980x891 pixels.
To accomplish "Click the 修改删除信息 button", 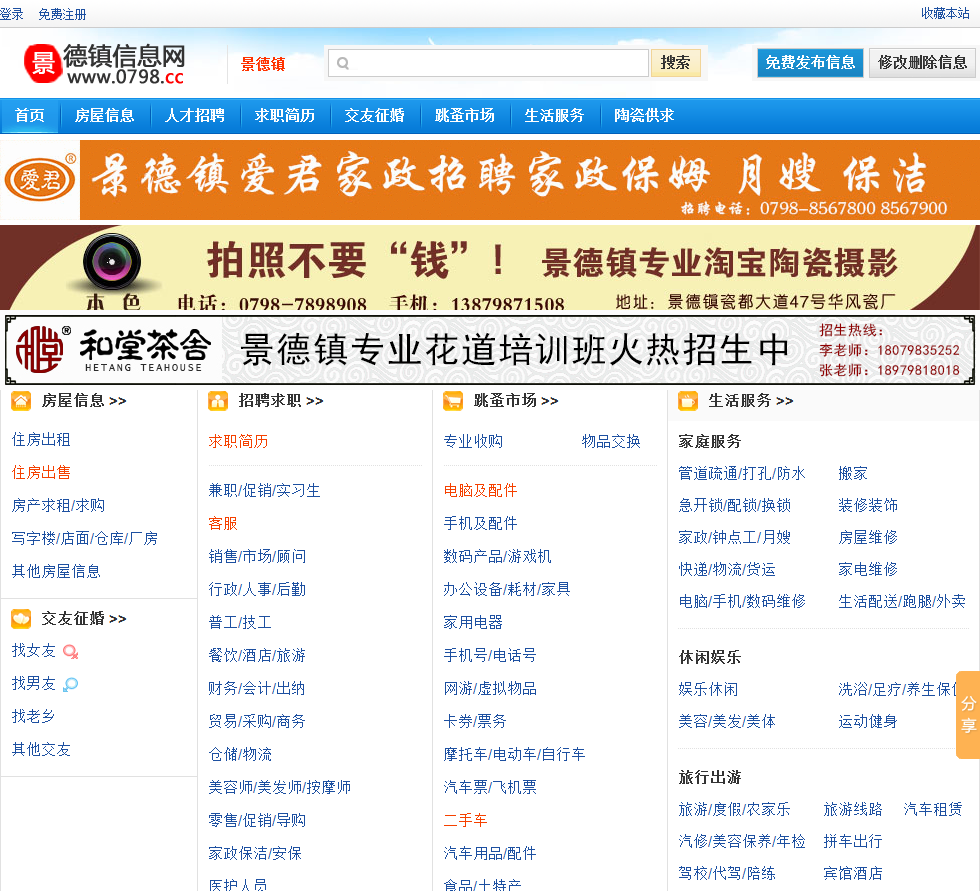I will (x=922, y=63).
